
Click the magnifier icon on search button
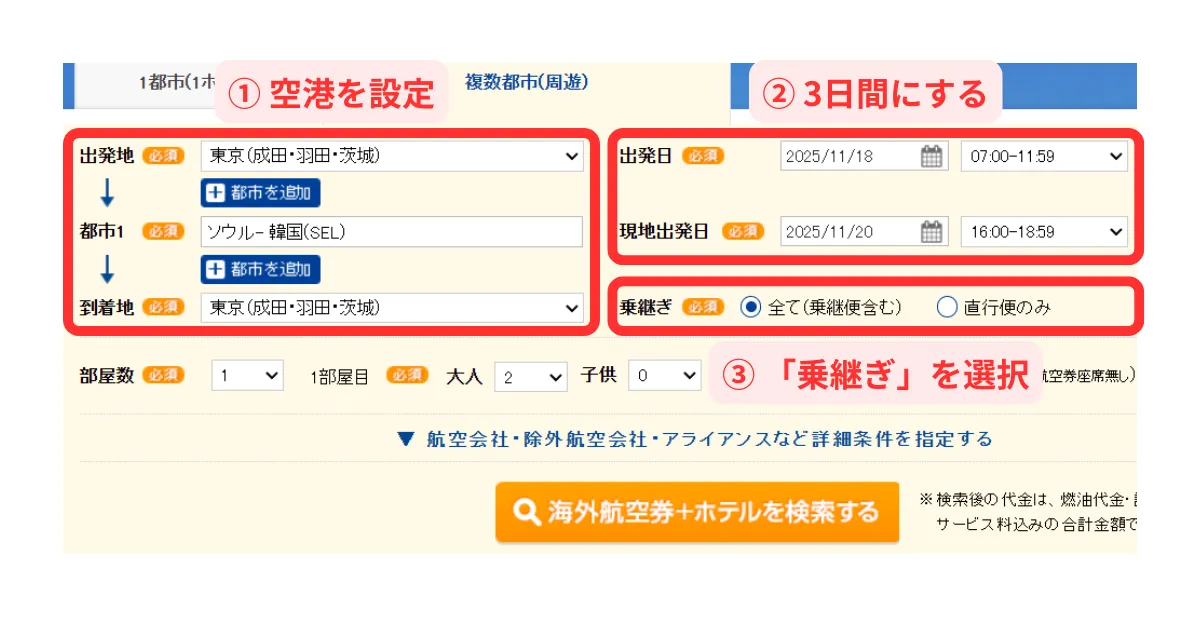coord(526,512)
